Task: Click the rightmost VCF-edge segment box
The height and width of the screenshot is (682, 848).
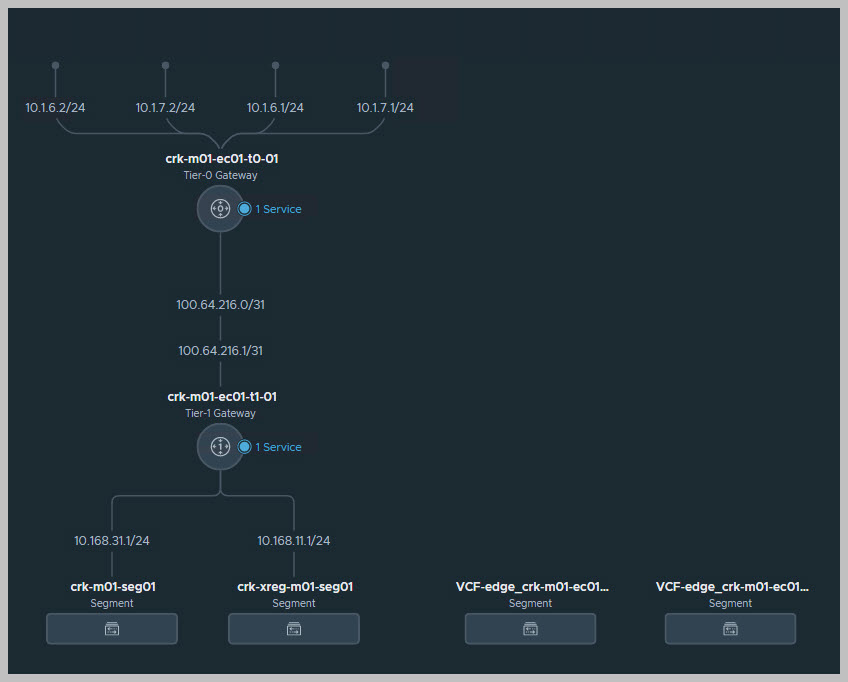Action: pyautogui.click(x=730, y=629)
